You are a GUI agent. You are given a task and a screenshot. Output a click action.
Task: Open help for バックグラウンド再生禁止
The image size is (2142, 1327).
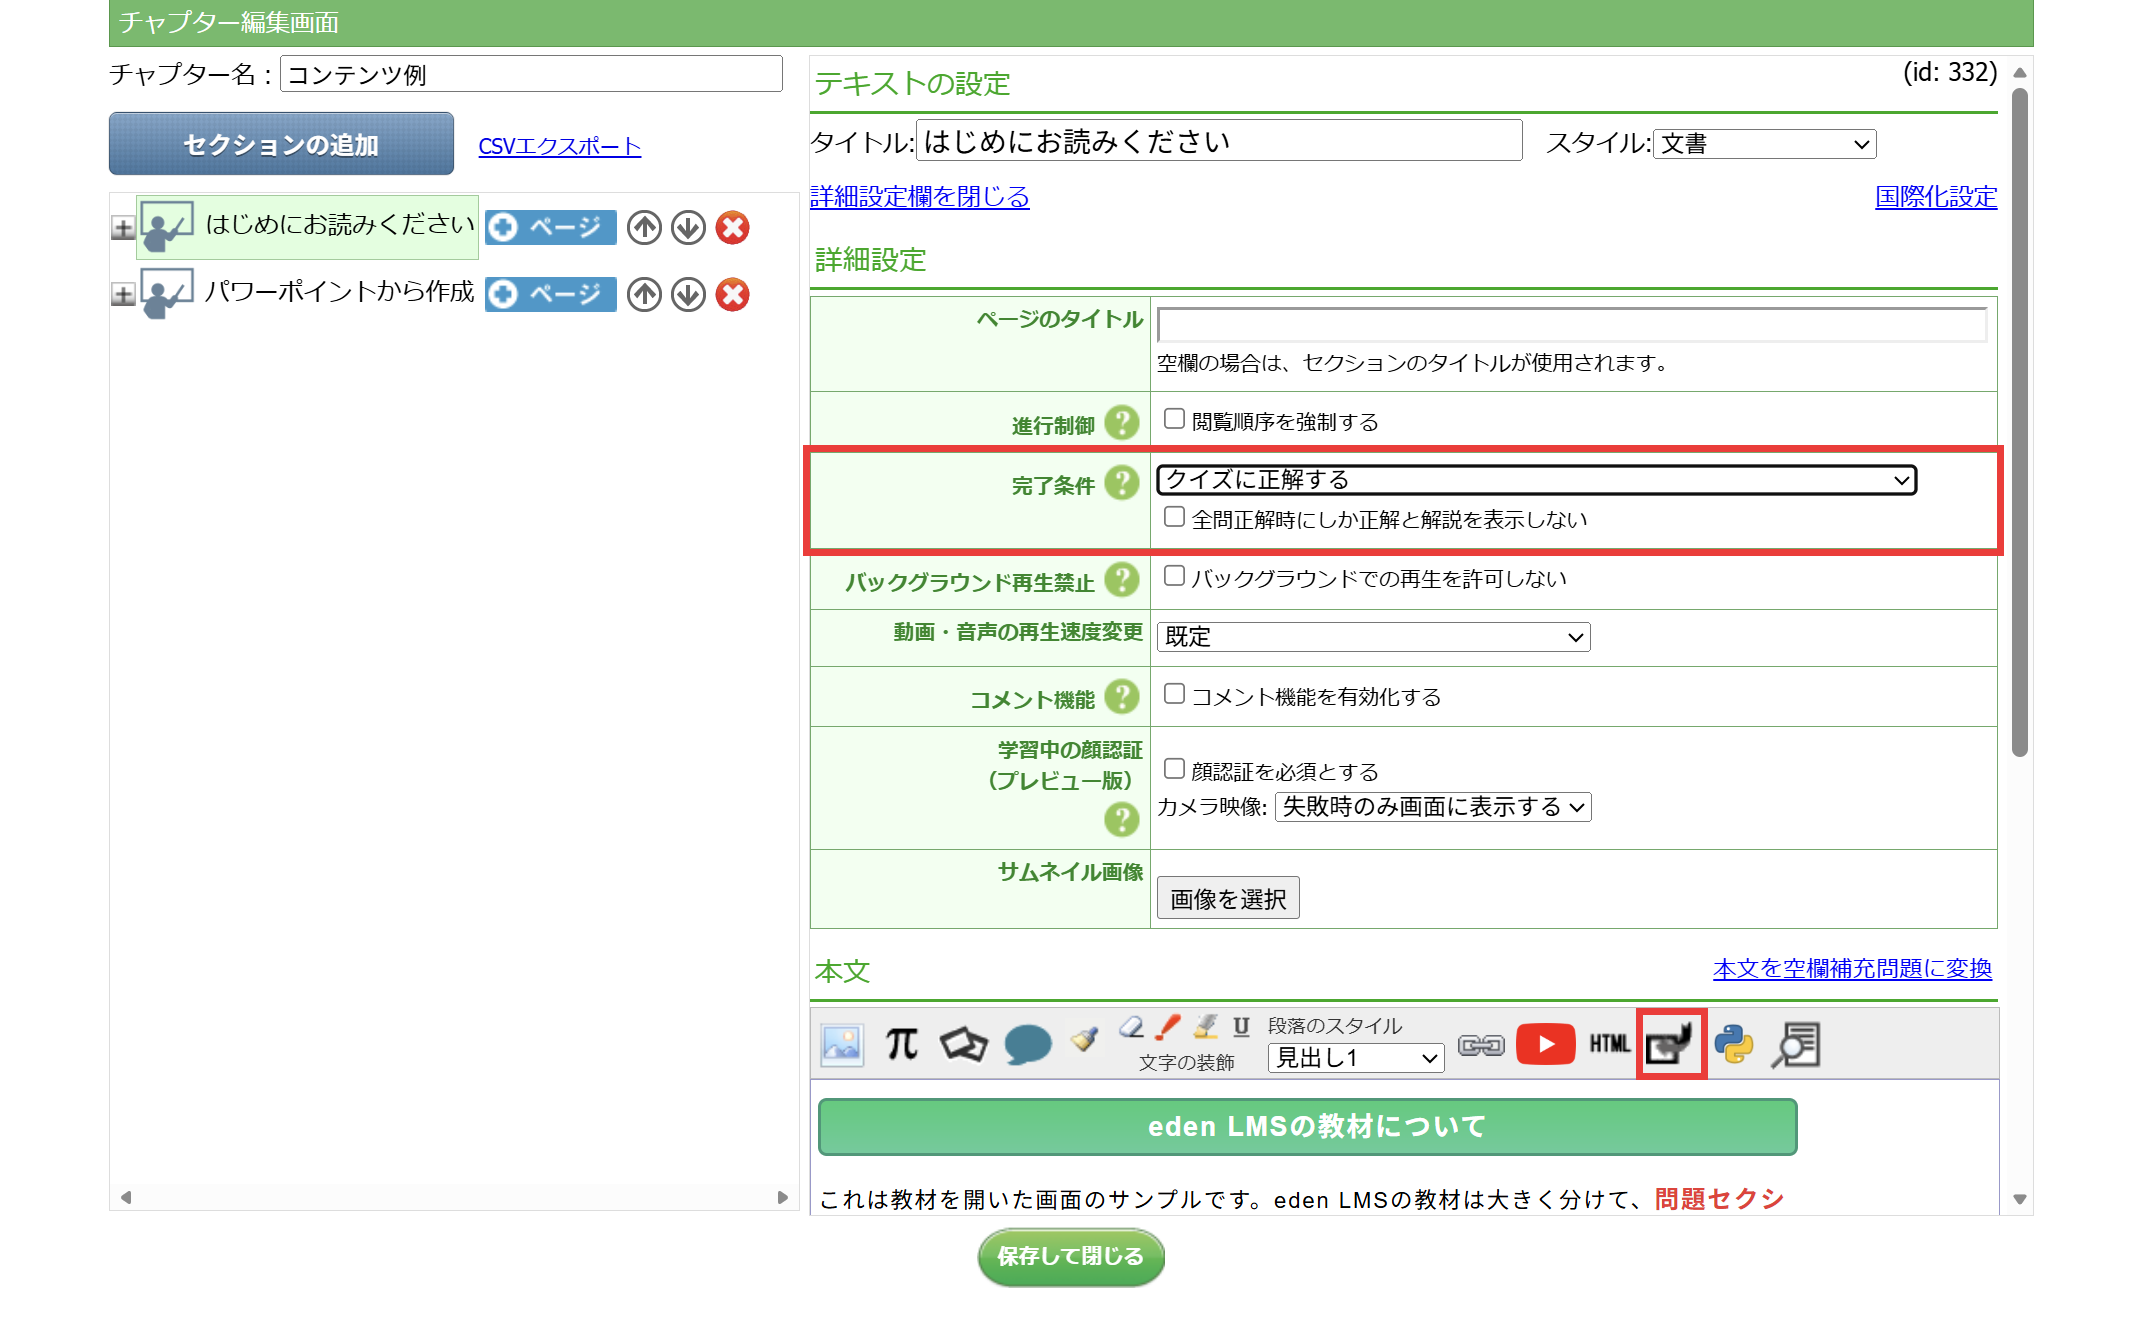coord(1122,581)
